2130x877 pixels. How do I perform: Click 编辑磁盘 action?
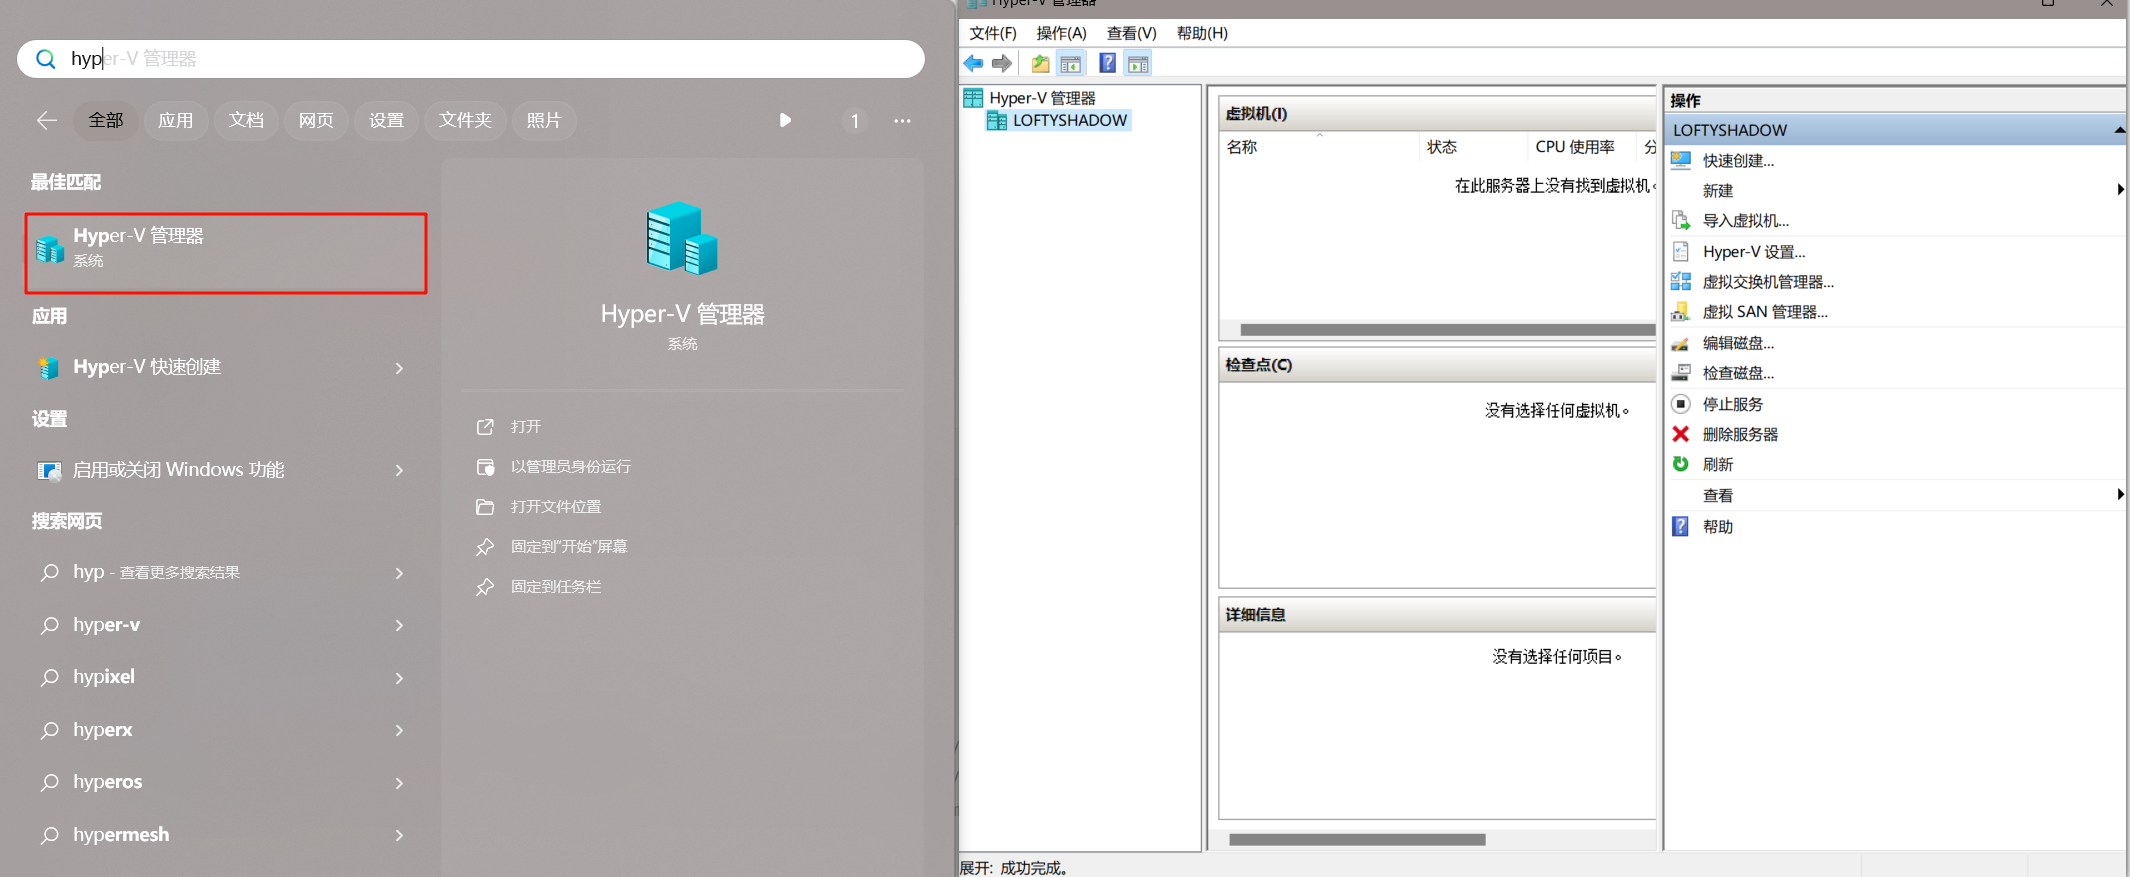coord(1738,343)
